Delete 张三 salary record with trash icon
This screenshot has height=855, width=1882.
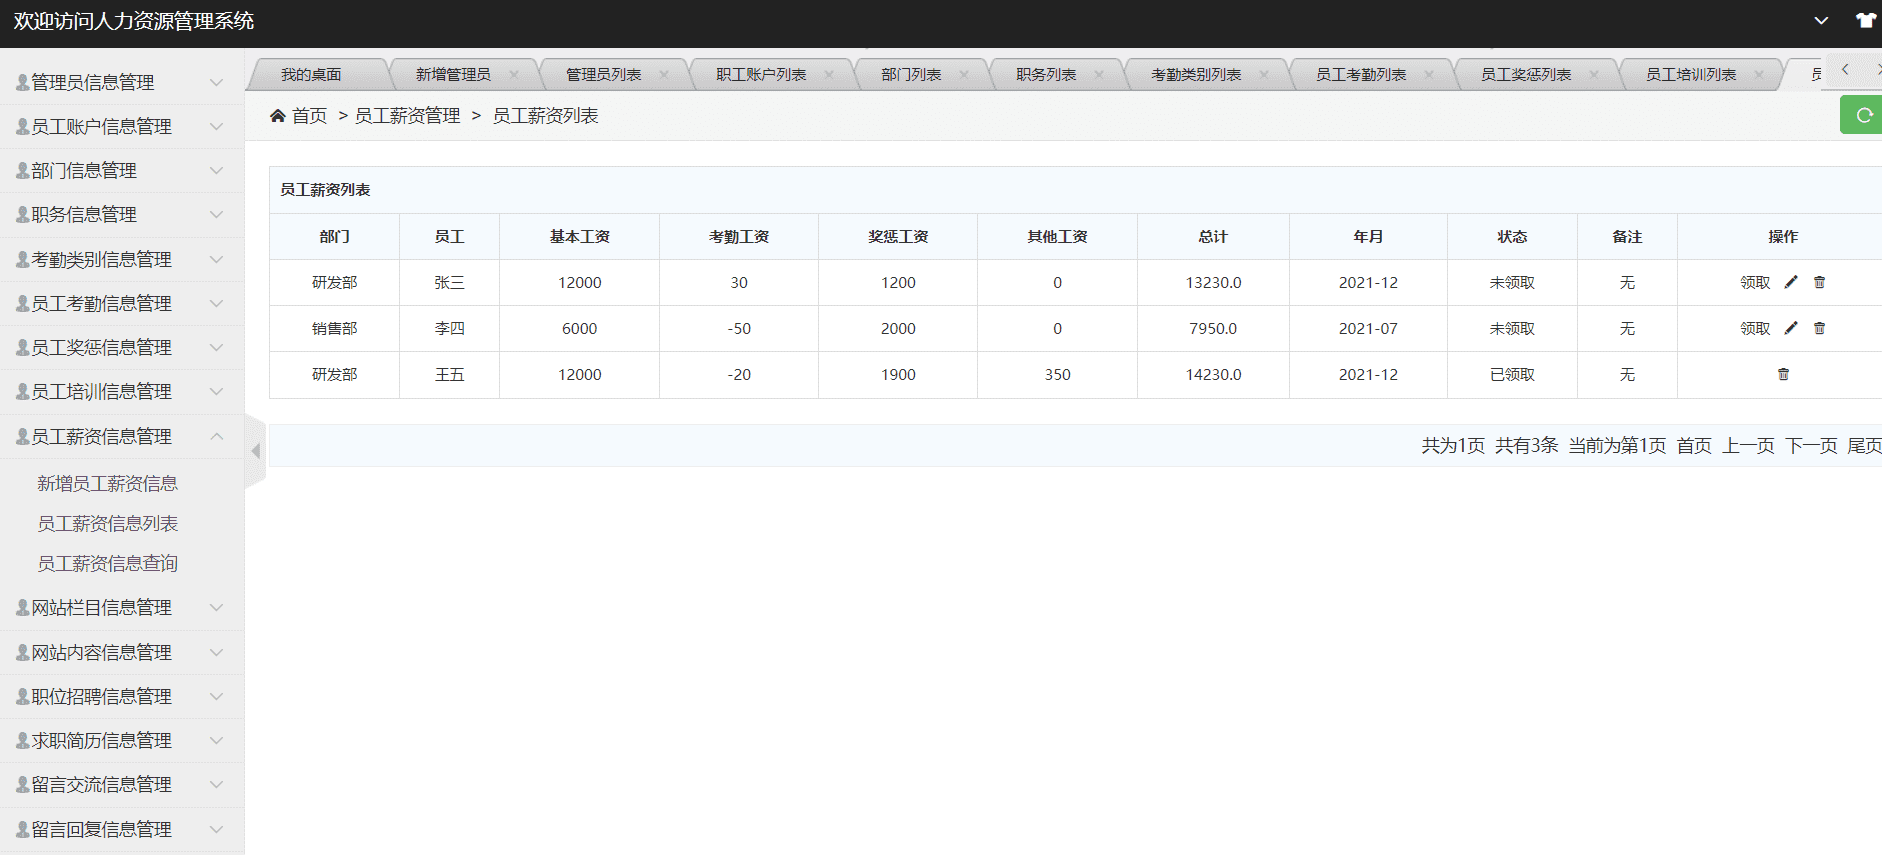click(1819, 282)
